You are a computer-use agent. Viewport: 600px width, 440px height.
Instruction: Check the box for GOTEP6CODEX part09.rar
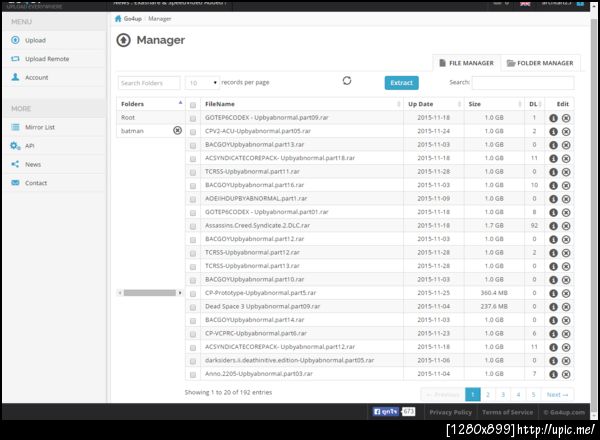click(193, 118)
